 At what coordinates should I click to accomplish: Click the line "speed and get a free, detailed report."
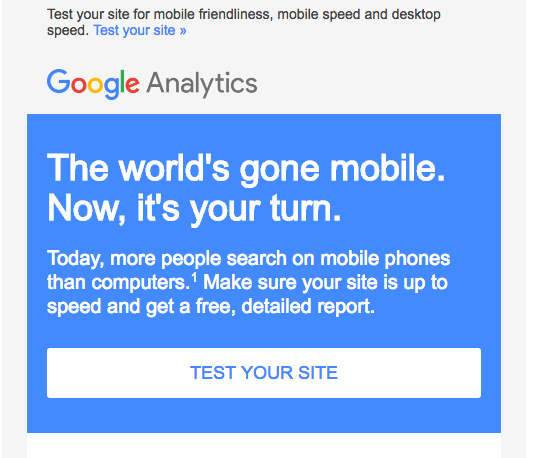211,307
